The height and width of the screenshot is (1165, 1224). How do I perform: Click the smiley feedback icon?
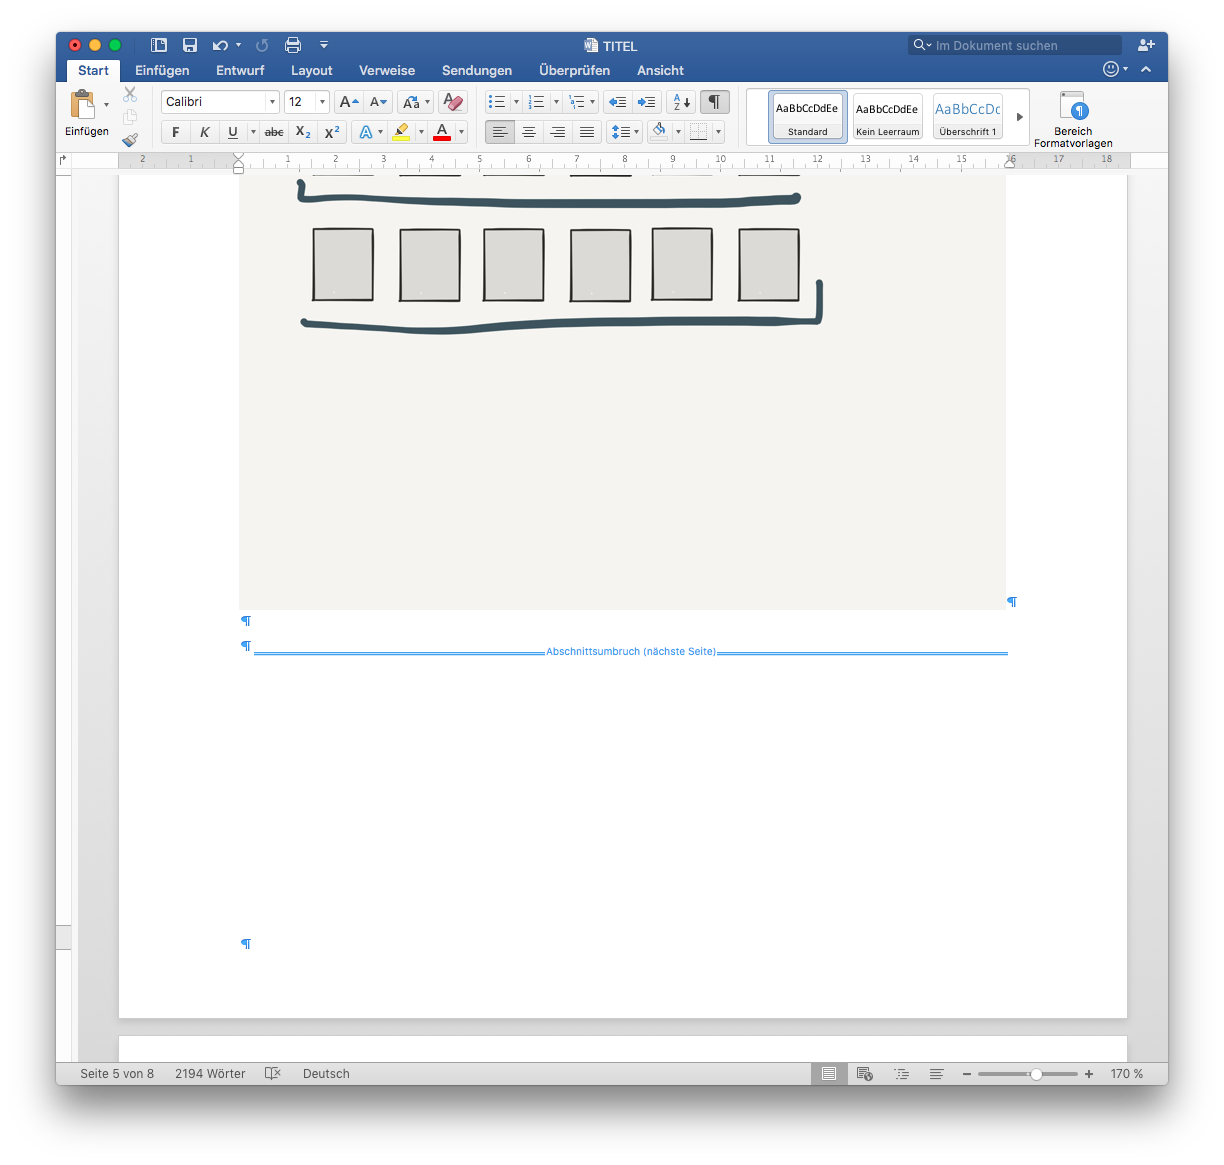[x=1110, y=69]
